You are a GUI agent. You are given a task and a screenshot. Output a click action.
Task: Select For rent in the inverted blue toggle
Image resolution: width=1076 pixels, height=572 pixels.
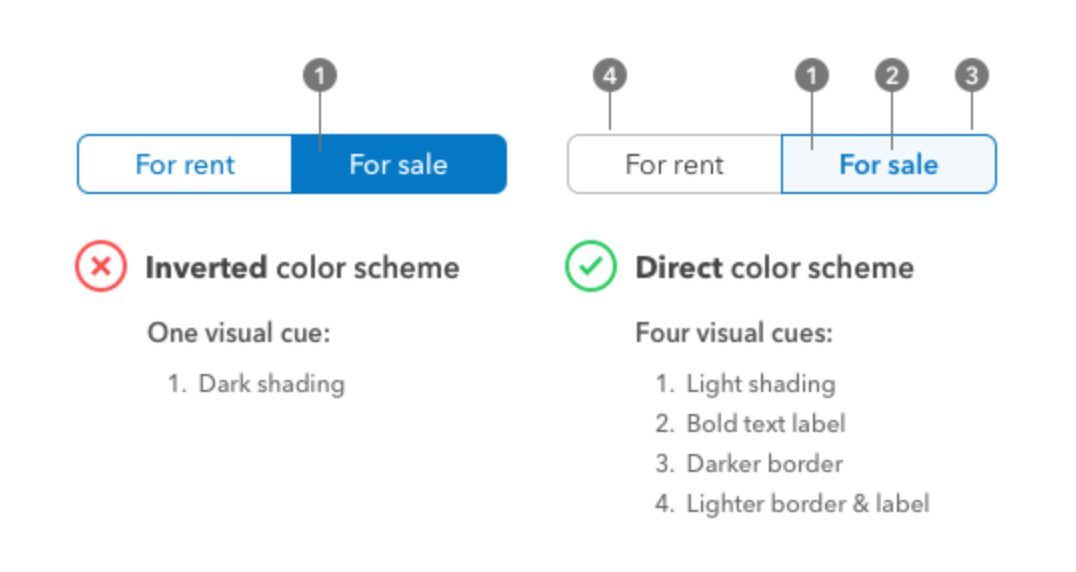185,165
